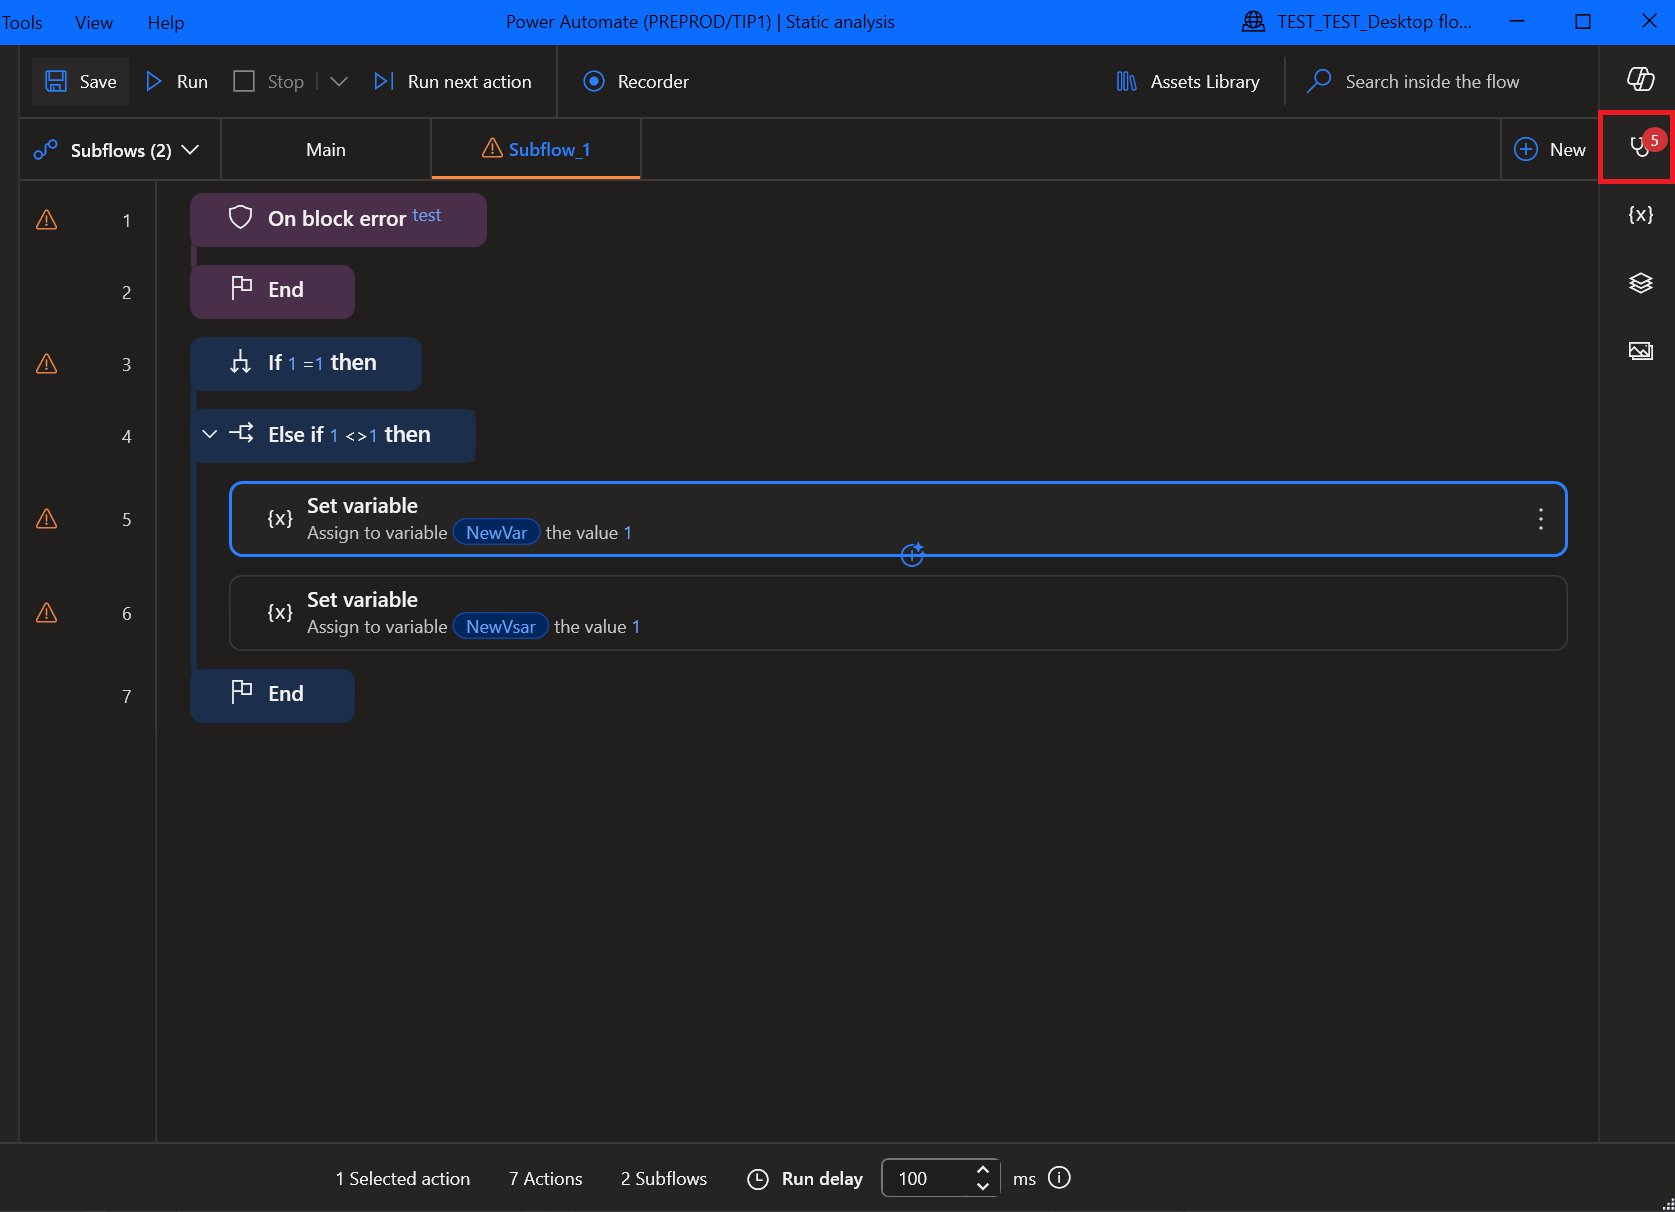Select the Copilot icon in the top right

click(x=1640, y=80)
